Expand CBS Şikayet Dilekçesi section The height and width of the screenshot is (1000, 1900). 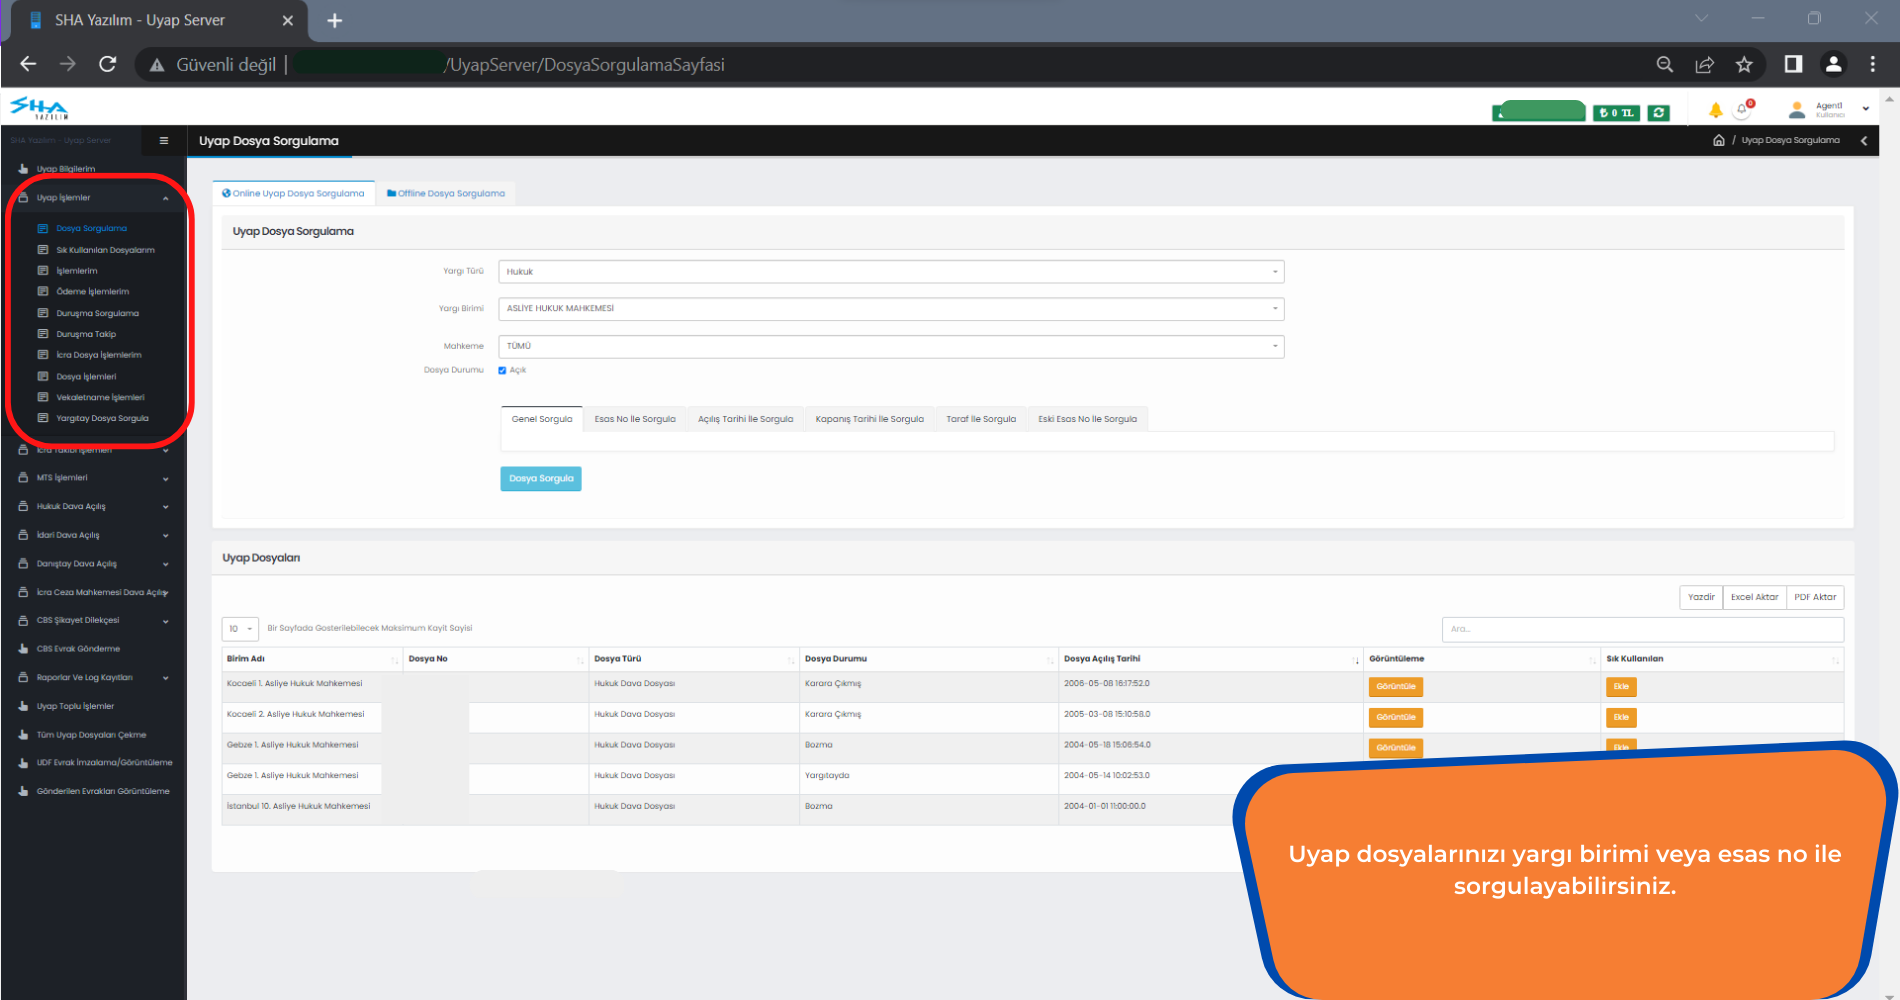(x=95, y=620)
